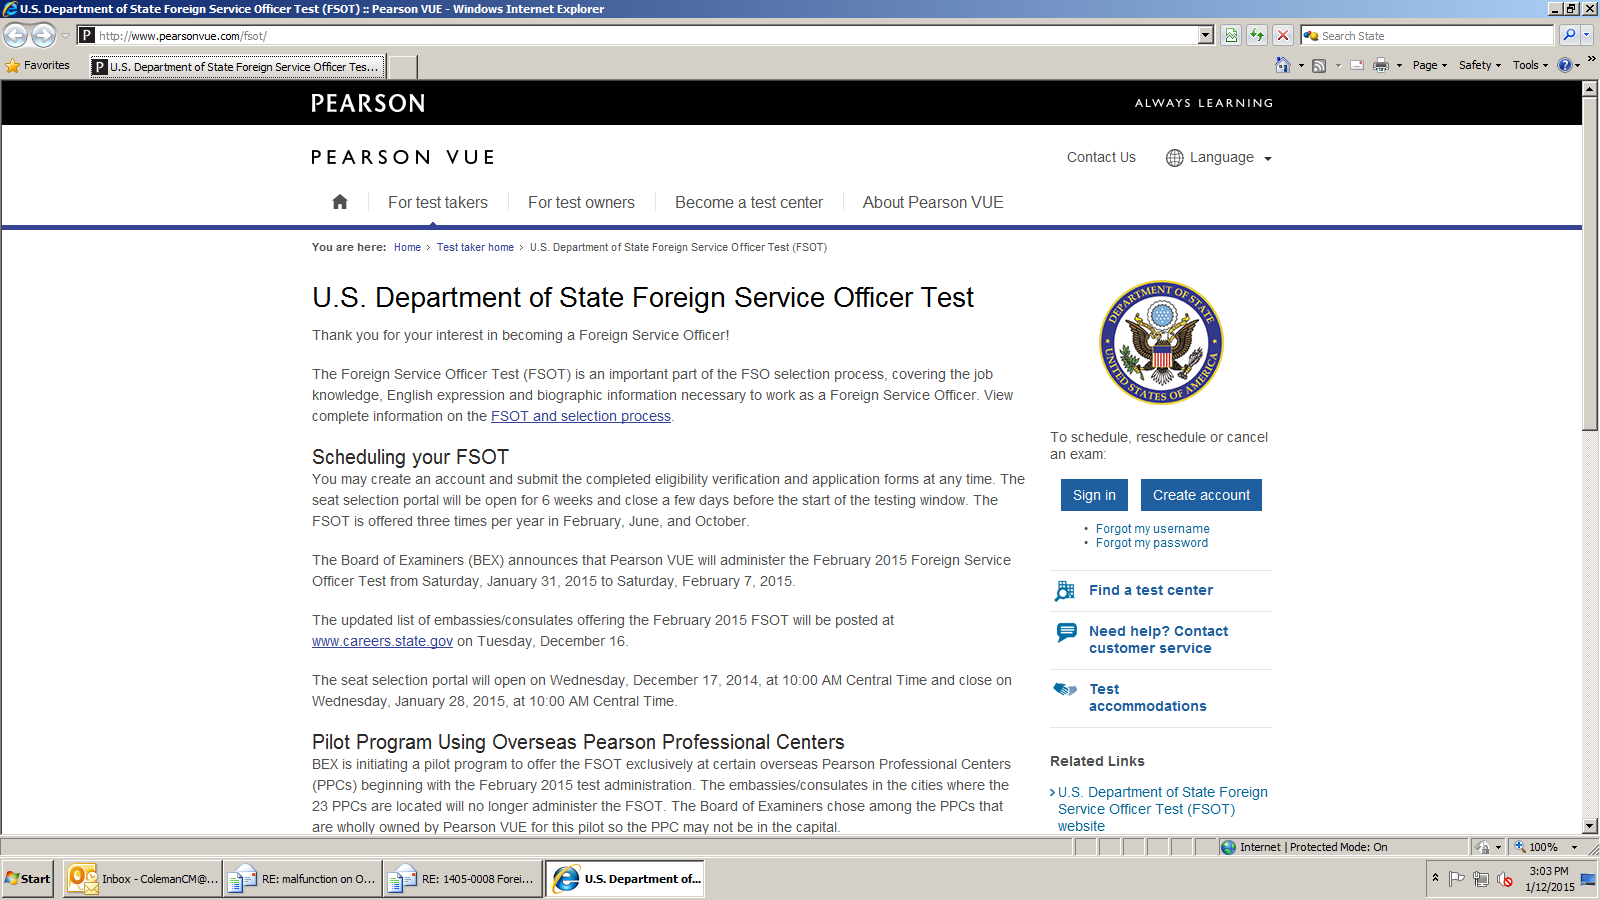Stop loading with the red X button

(1283, 36)
